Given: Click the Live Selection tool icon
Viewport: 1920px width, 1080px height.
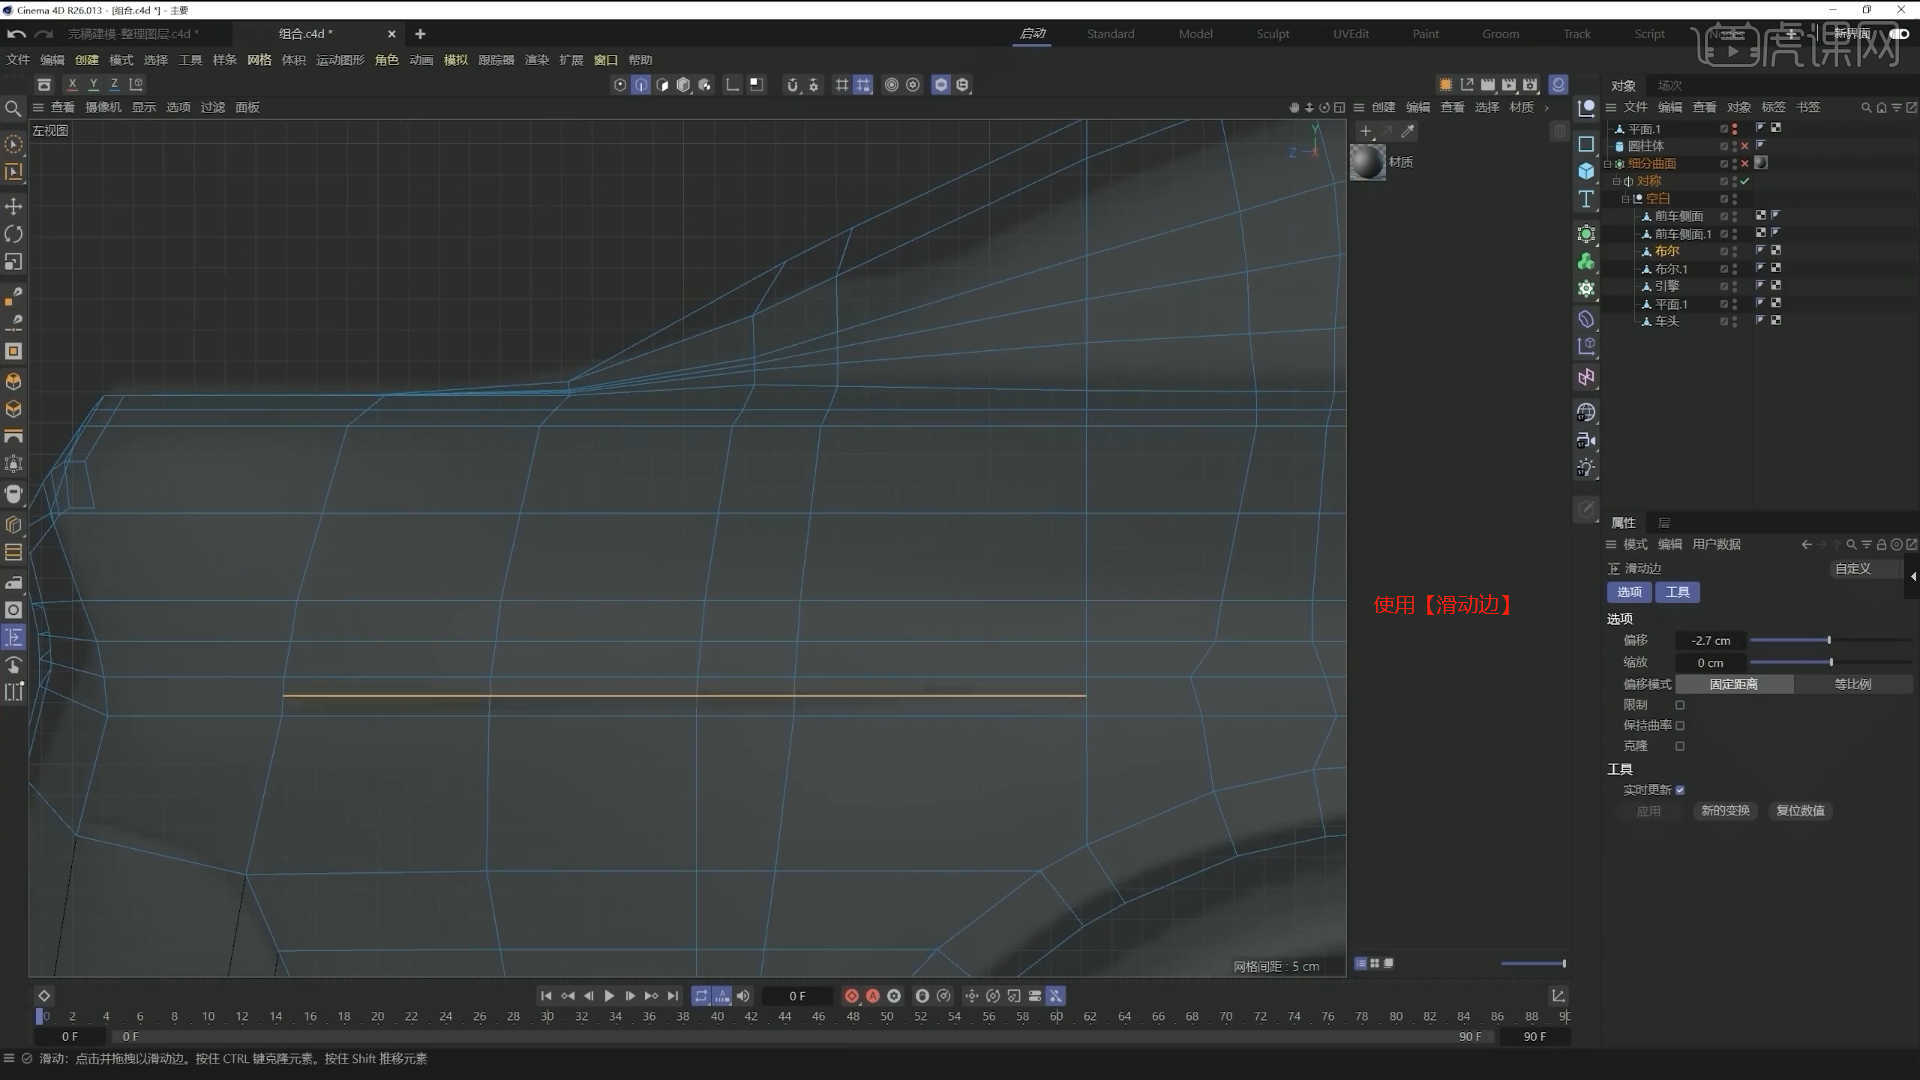Looking at the screenshot, I should (x=14, y=144).
